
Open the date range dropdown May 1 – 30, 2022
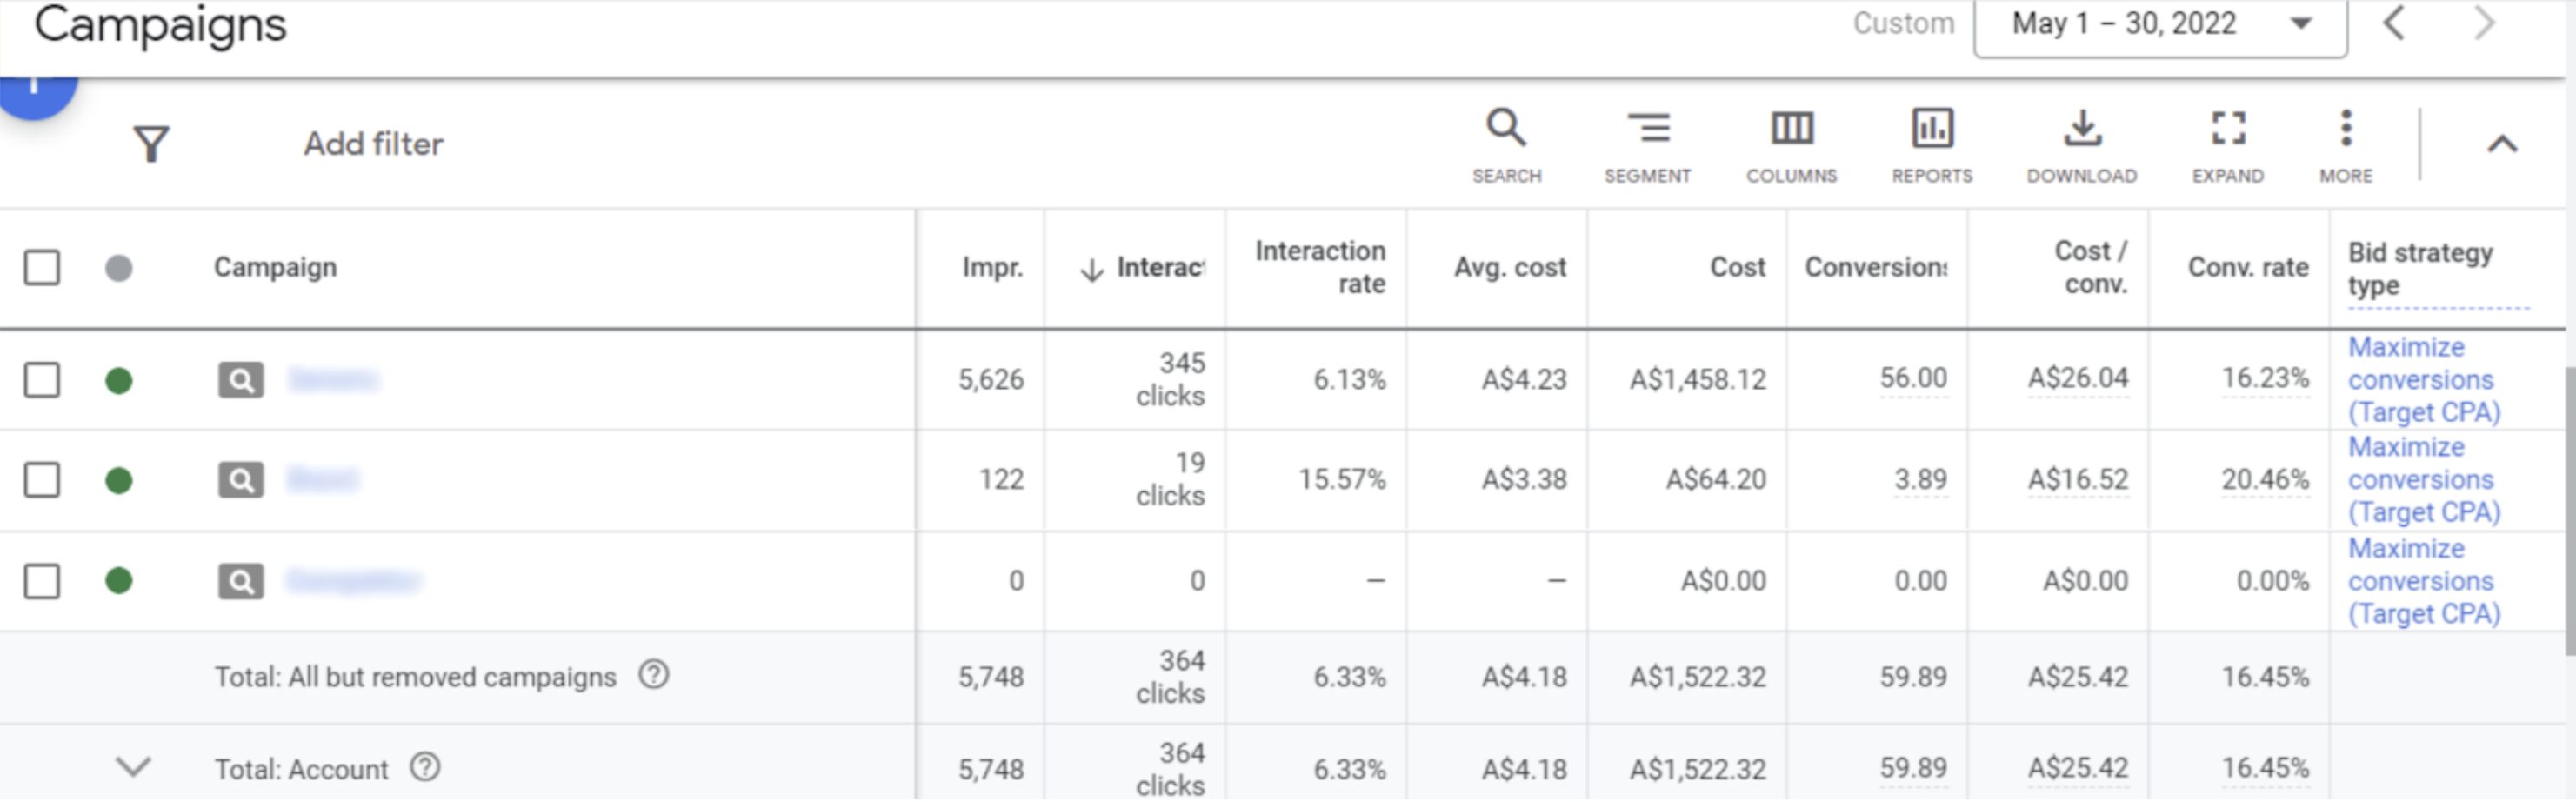point(2160,25)
